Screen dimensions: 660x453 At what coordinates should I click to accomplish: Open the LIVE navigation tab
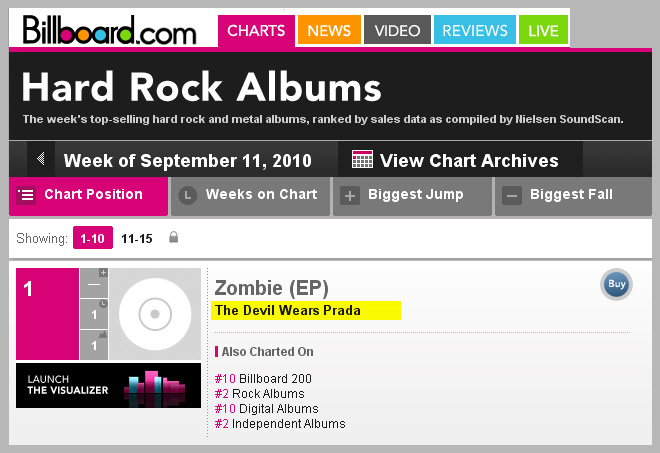(543, 30)
